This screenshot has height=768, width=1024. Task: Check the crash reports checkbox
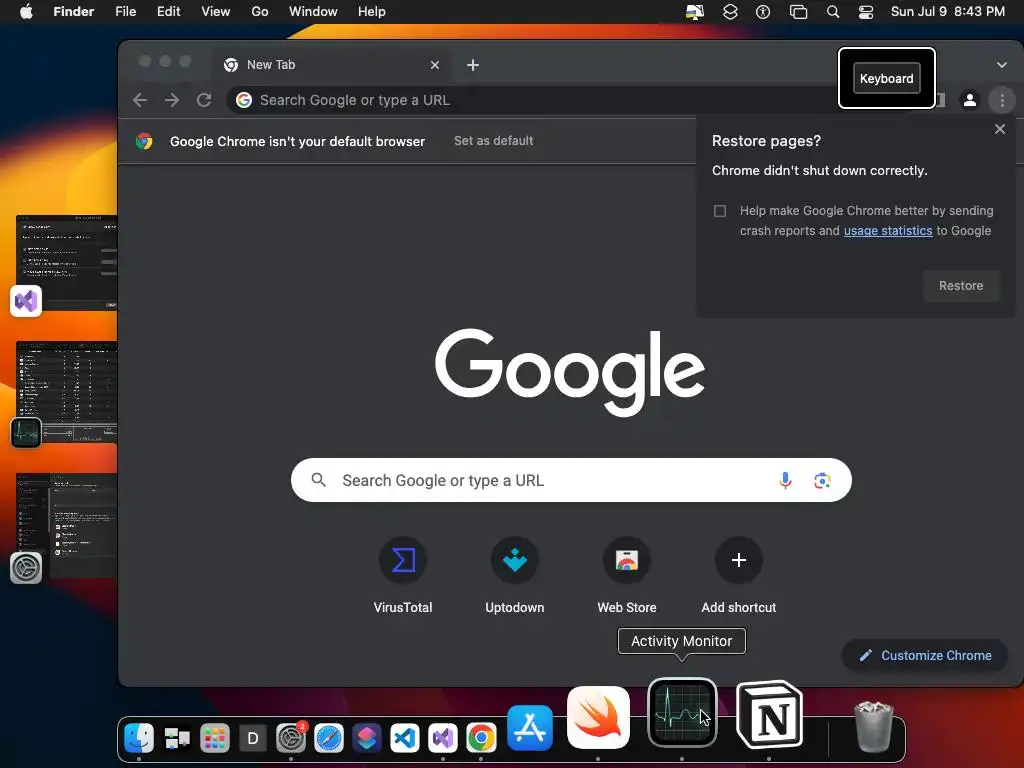click(x=720, y=211)
